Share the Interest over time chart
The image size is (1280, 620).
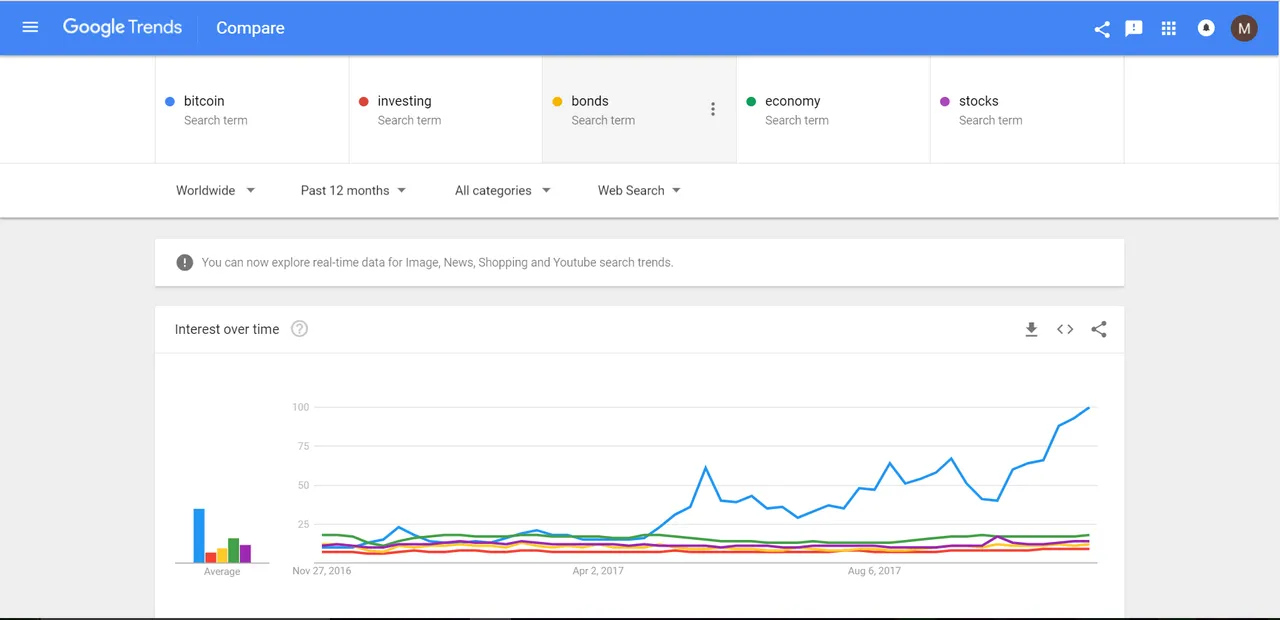1099,329
